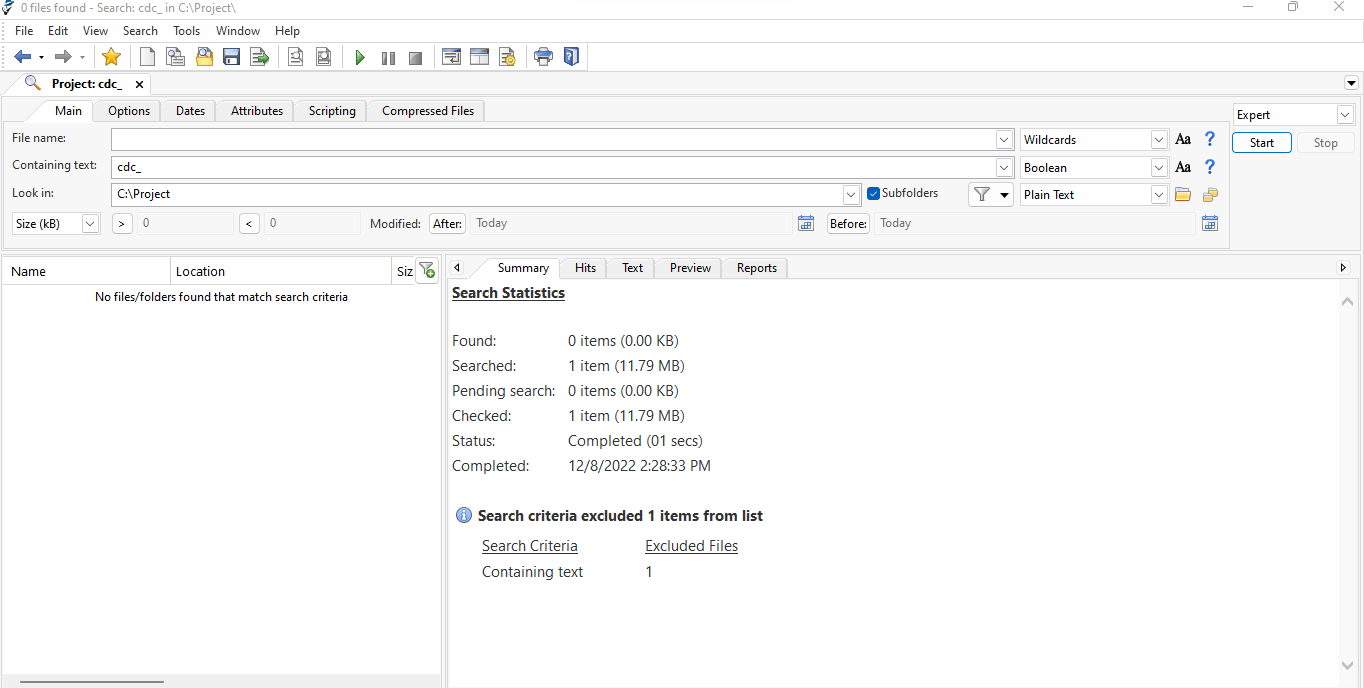Export results with green arrow icon
Image resolution: width=1364 pixels, height=688 pixels.
[260, 57]
